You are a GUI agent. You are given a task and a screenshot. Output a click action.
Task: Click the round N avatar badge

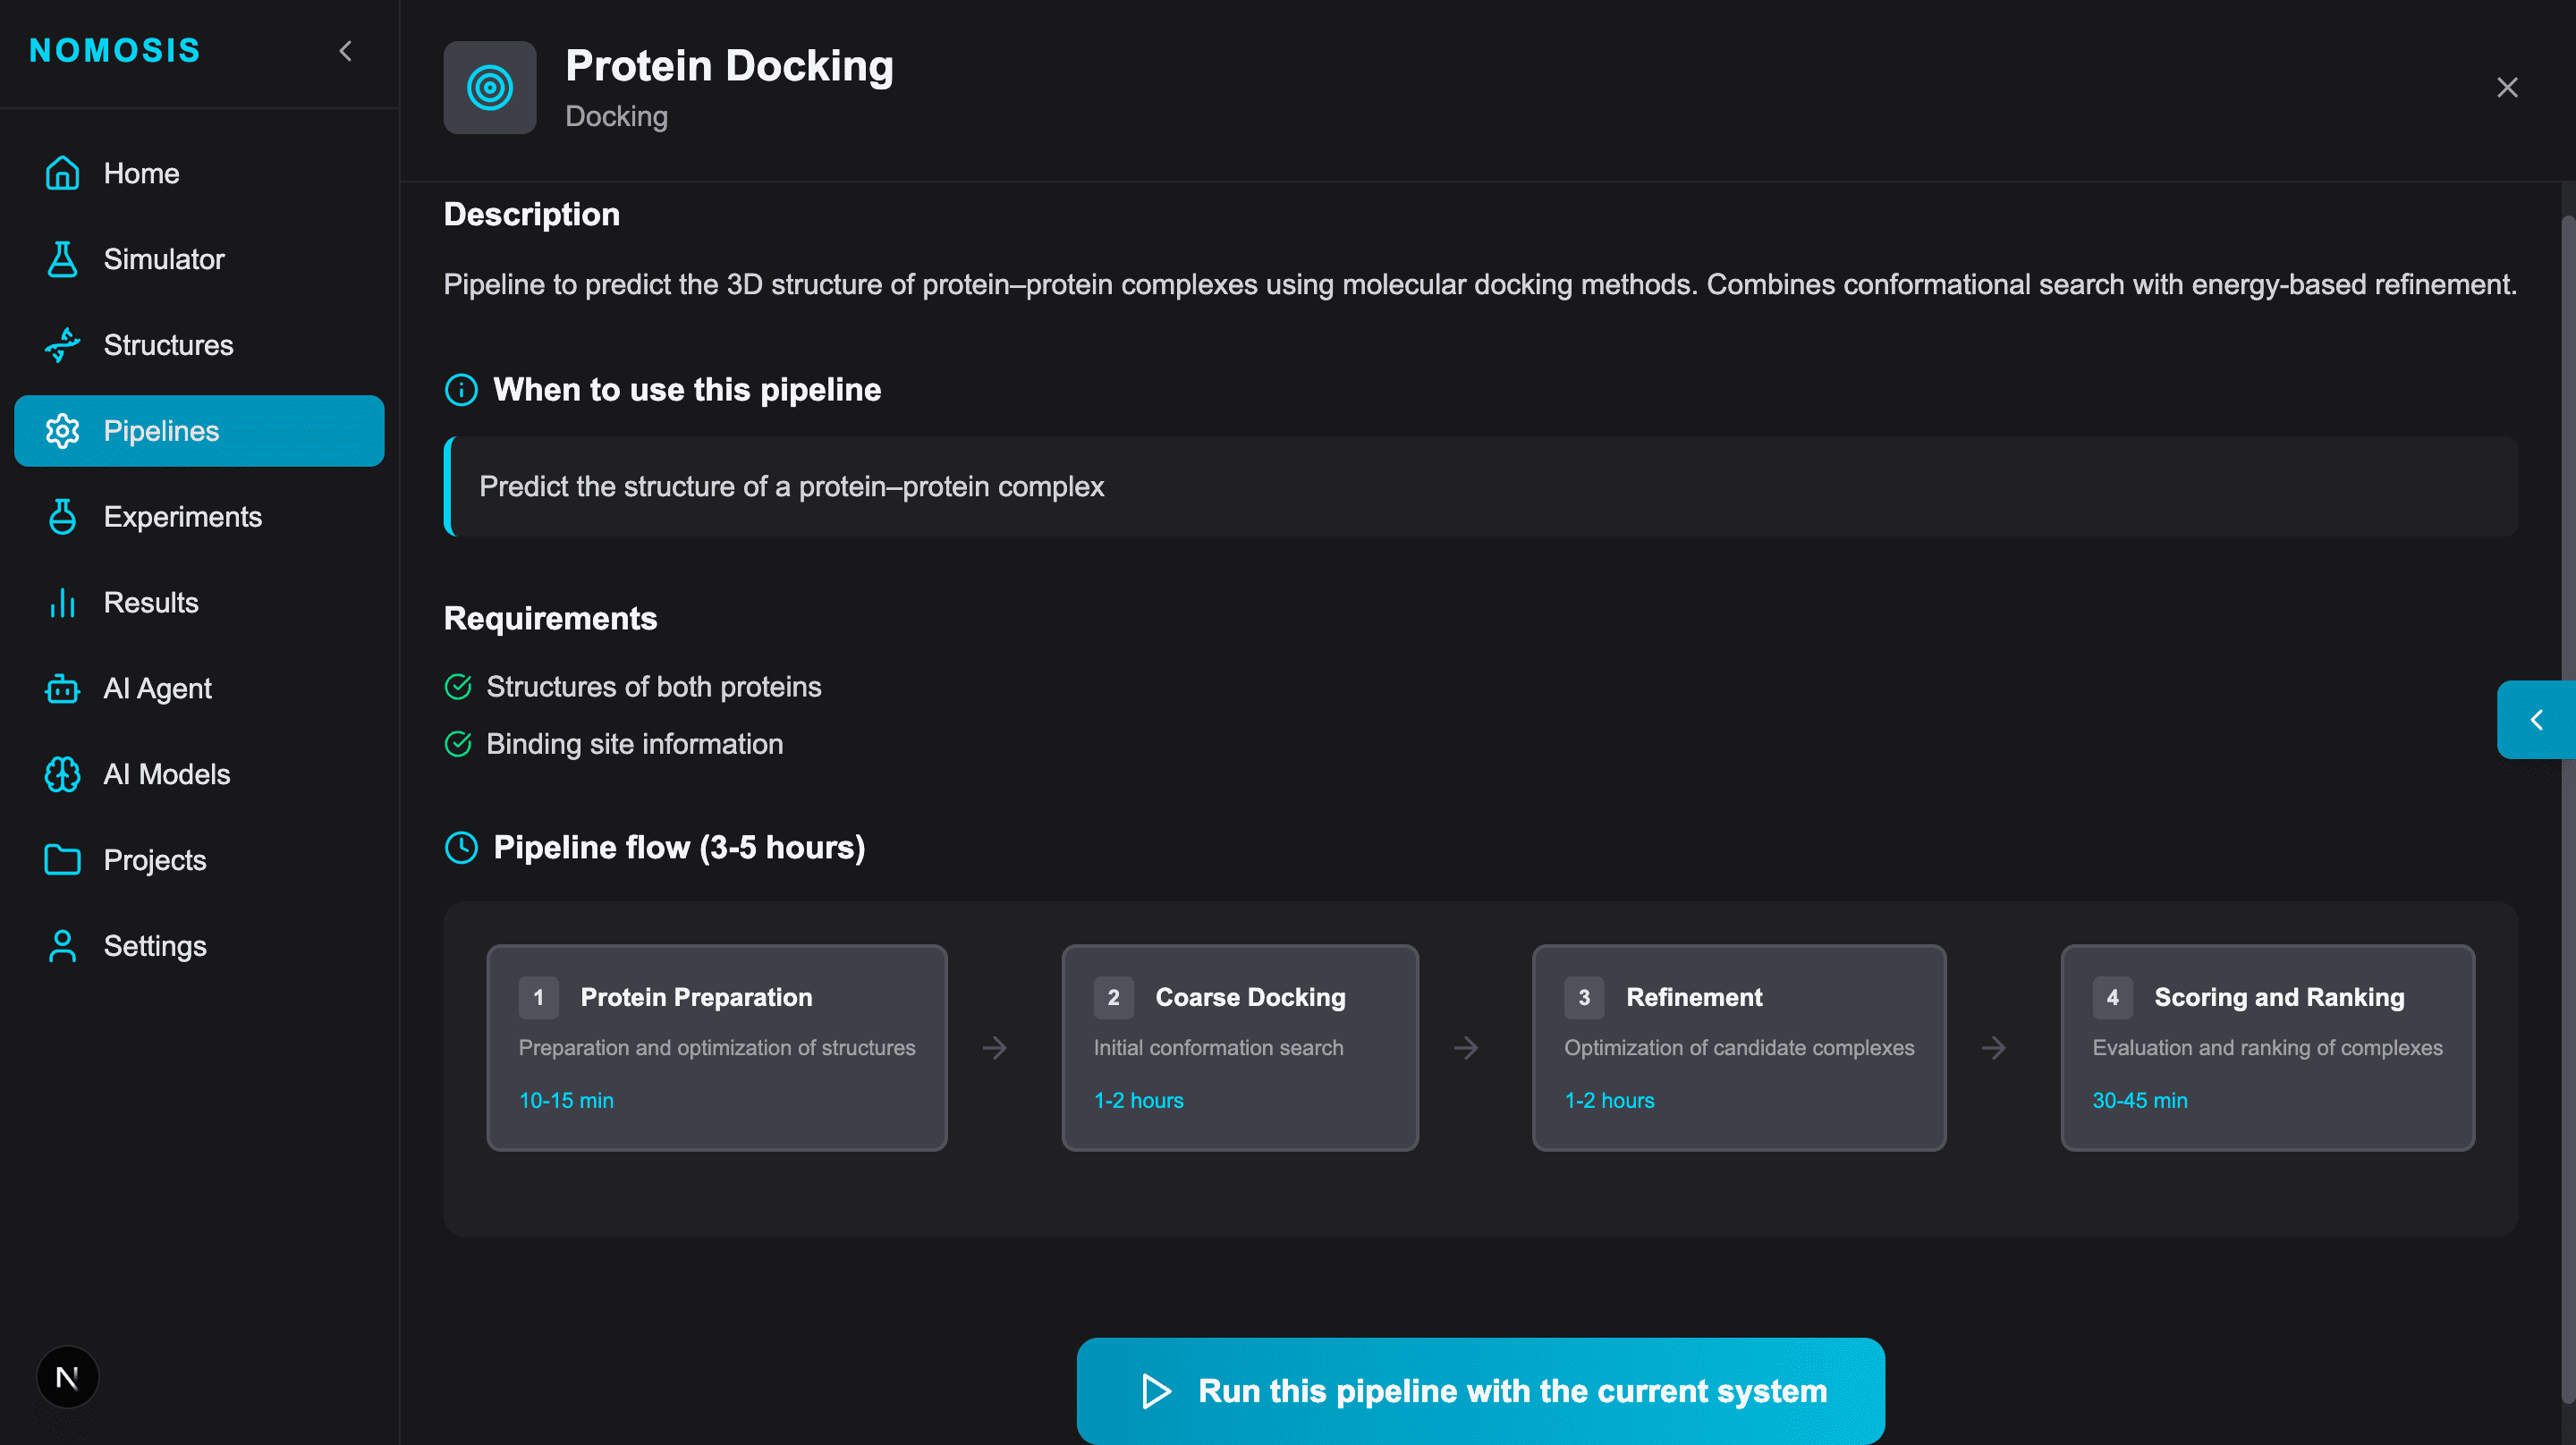tap(67, 1378)
